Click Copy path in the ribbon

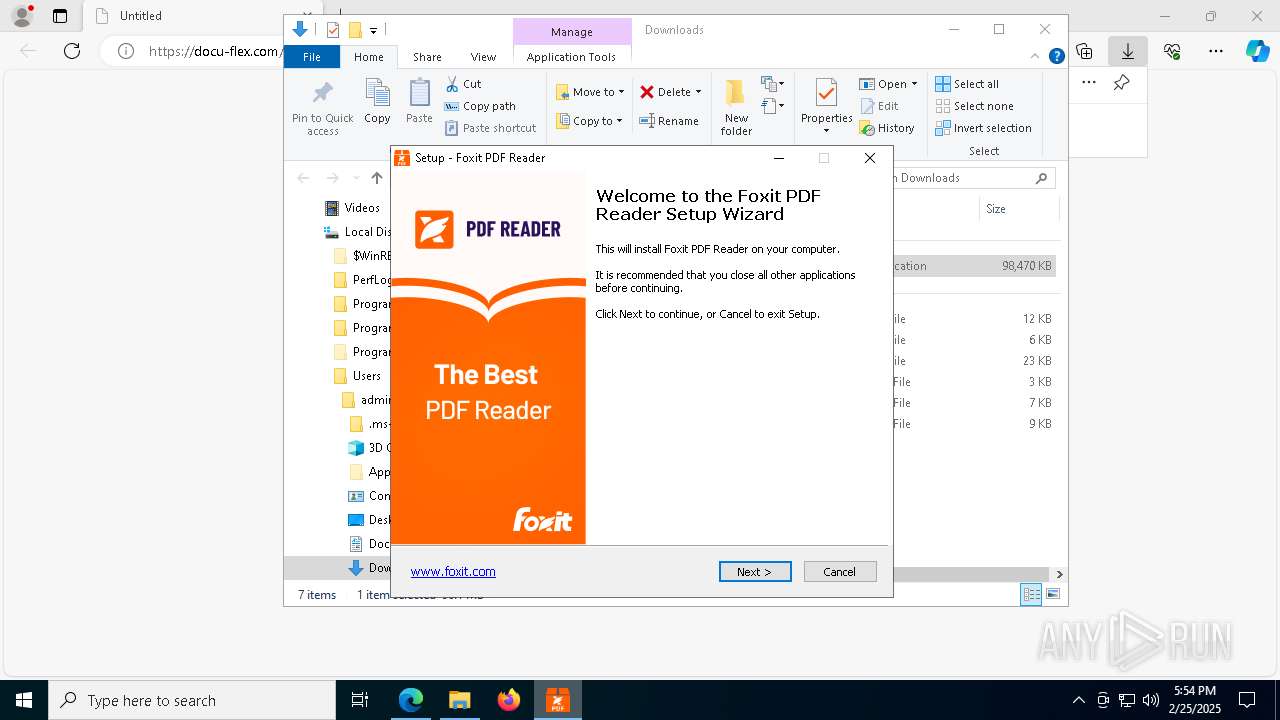pyautogui.click(x=480, y=106)
